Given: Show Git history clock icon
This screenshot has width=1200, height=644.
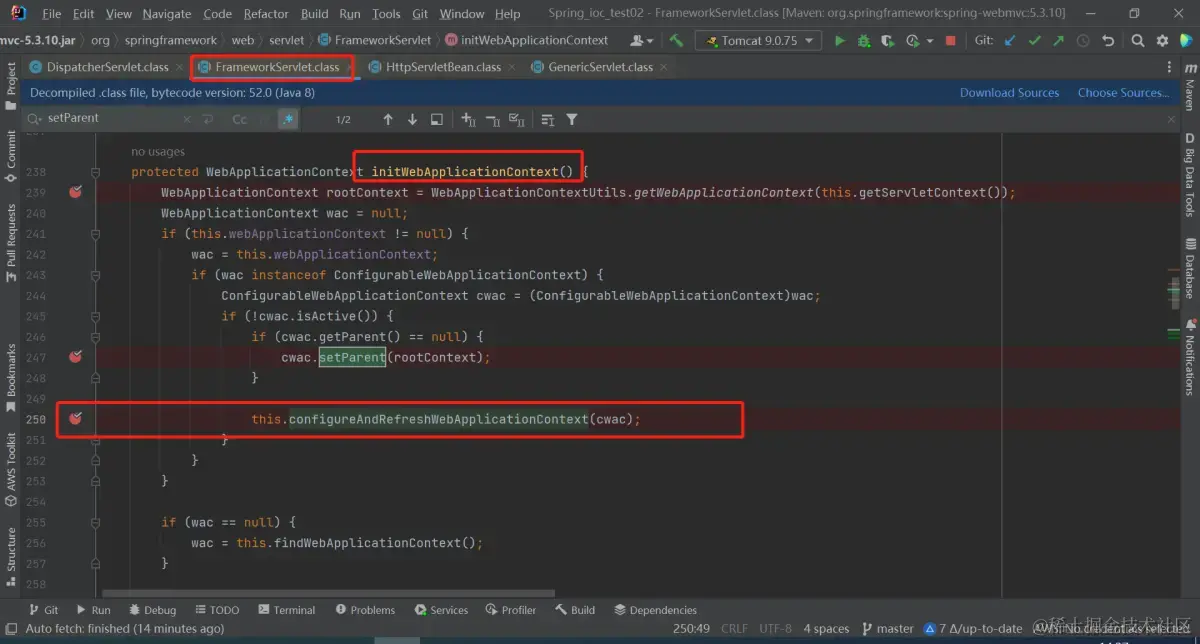Looking at the screenshot, I should coord(1082,41).
